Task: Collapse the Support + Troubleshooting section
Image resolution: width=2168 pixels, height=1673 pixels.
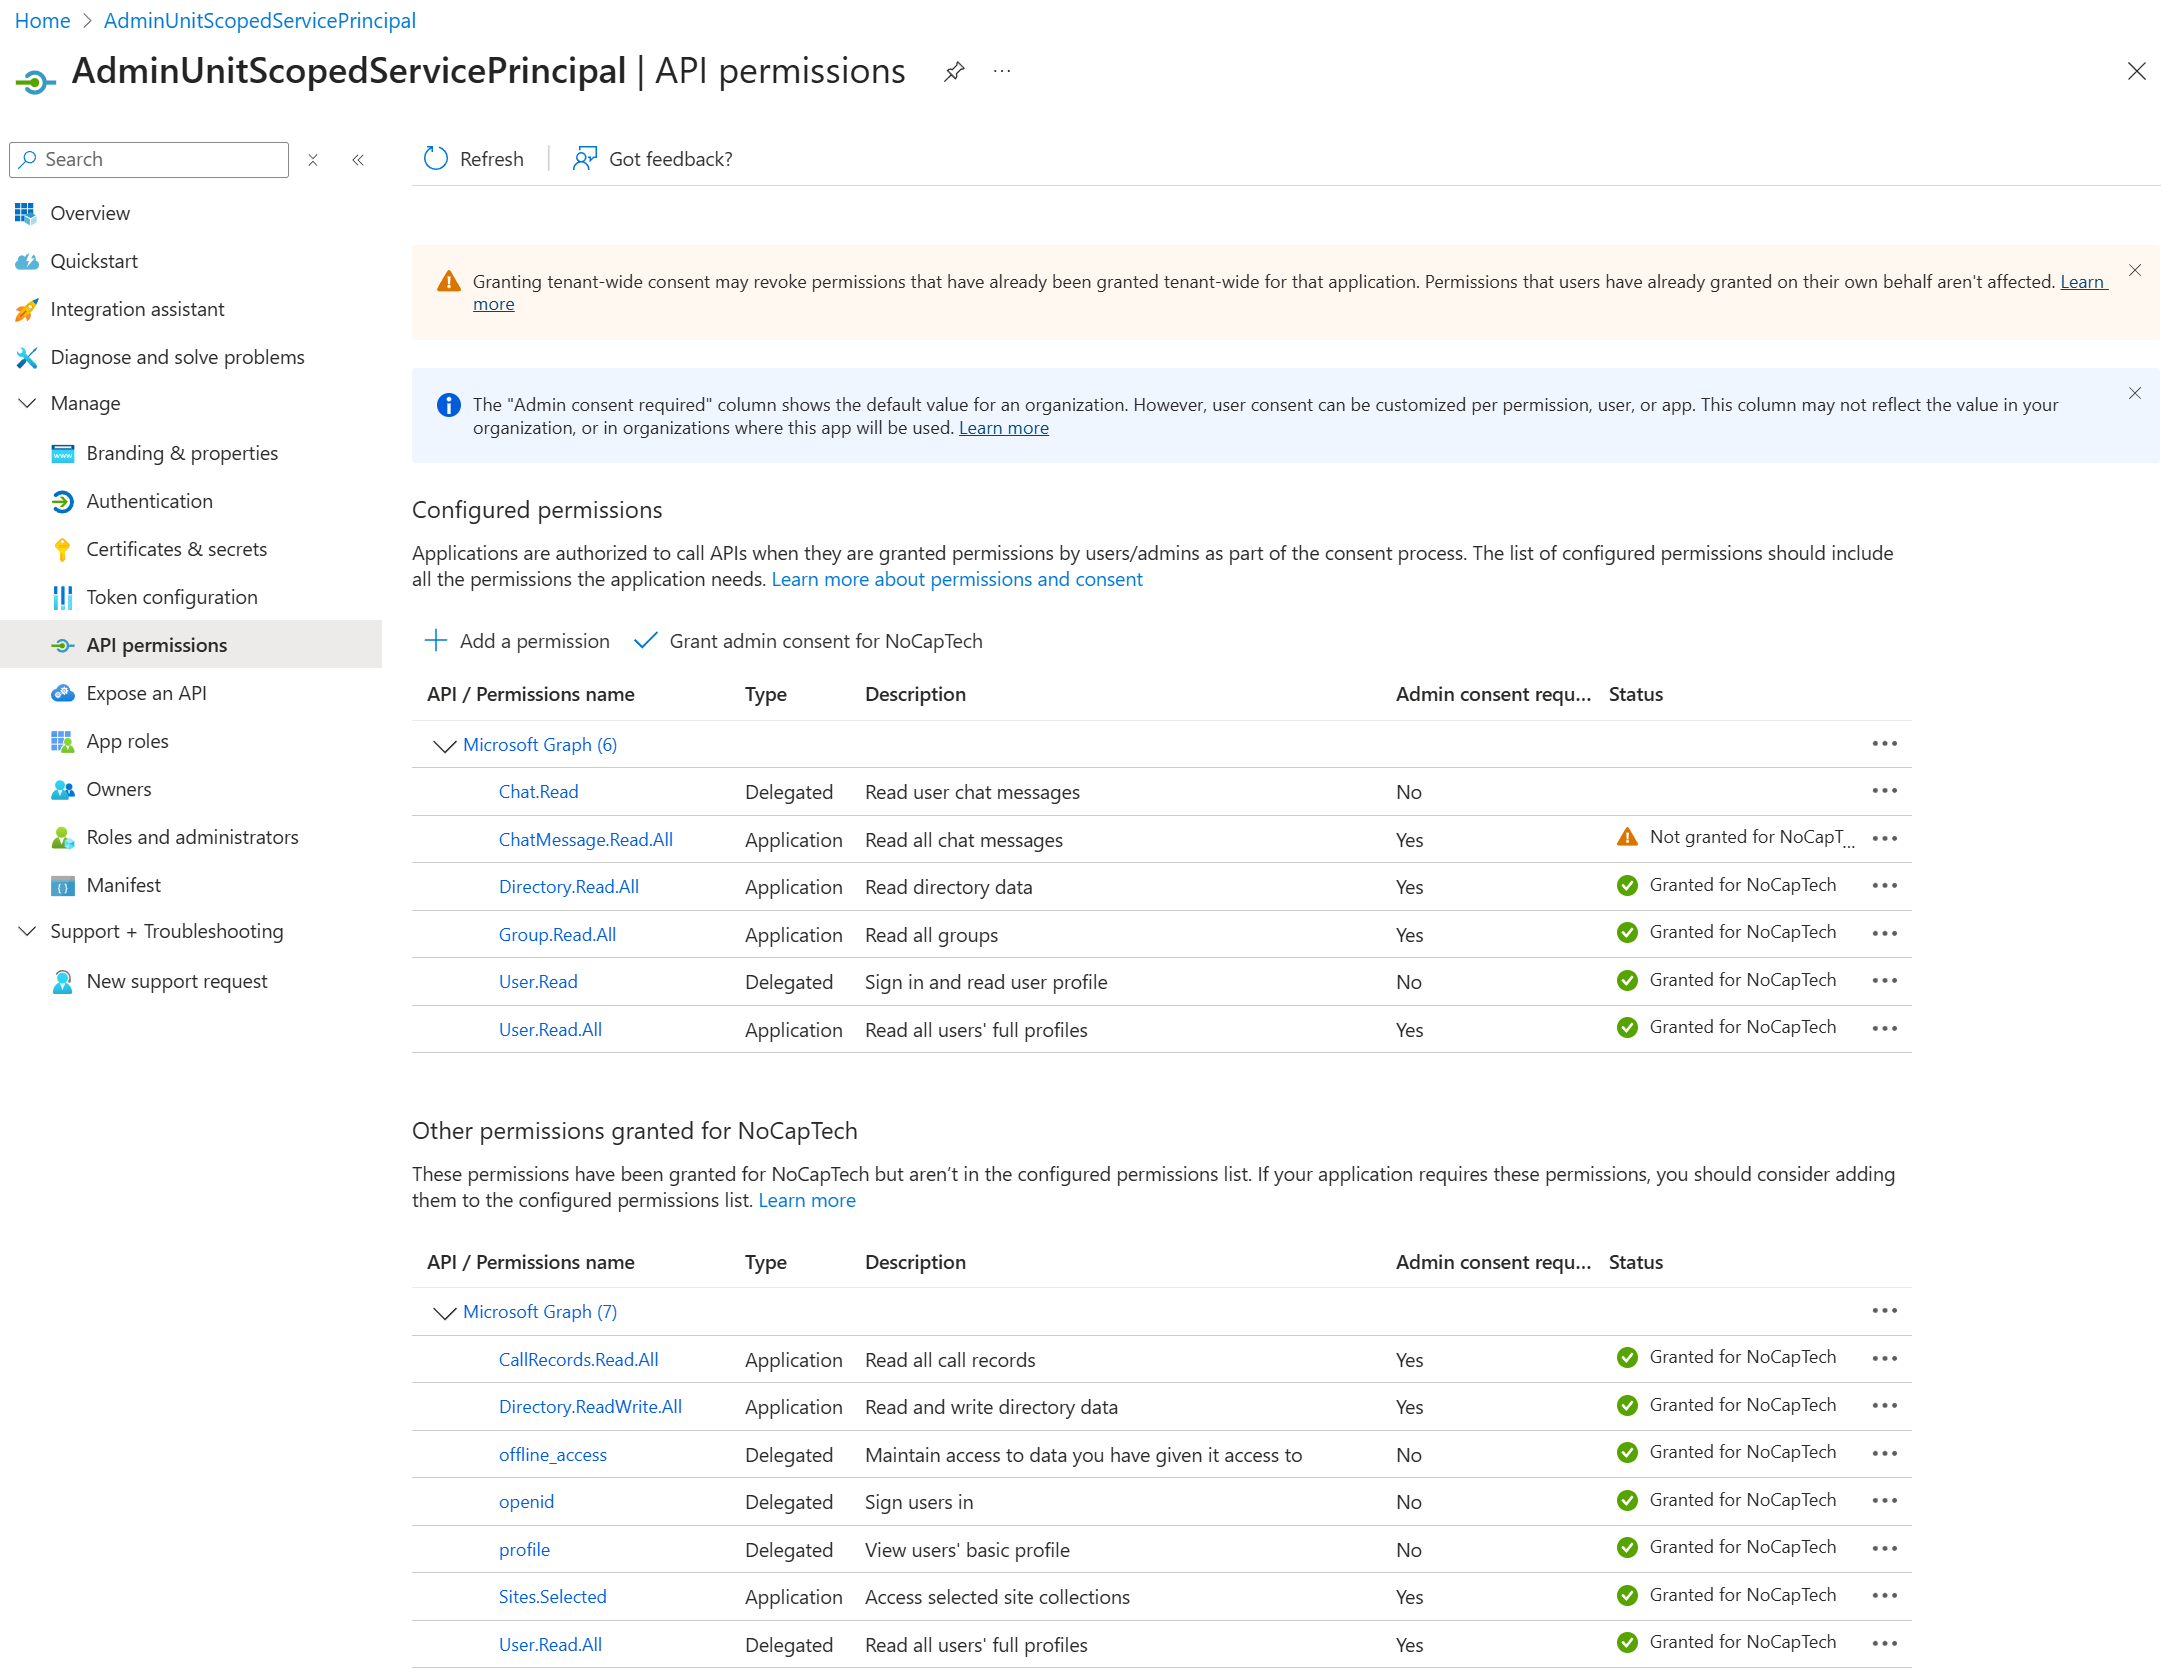Action: tap(28, 931)
